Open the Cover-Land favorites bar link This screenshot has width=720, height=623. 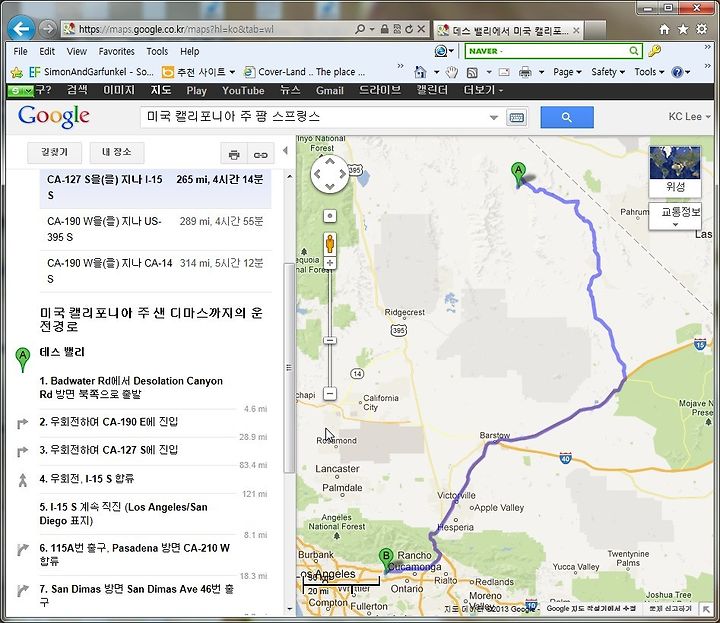[x=304, y=72]
